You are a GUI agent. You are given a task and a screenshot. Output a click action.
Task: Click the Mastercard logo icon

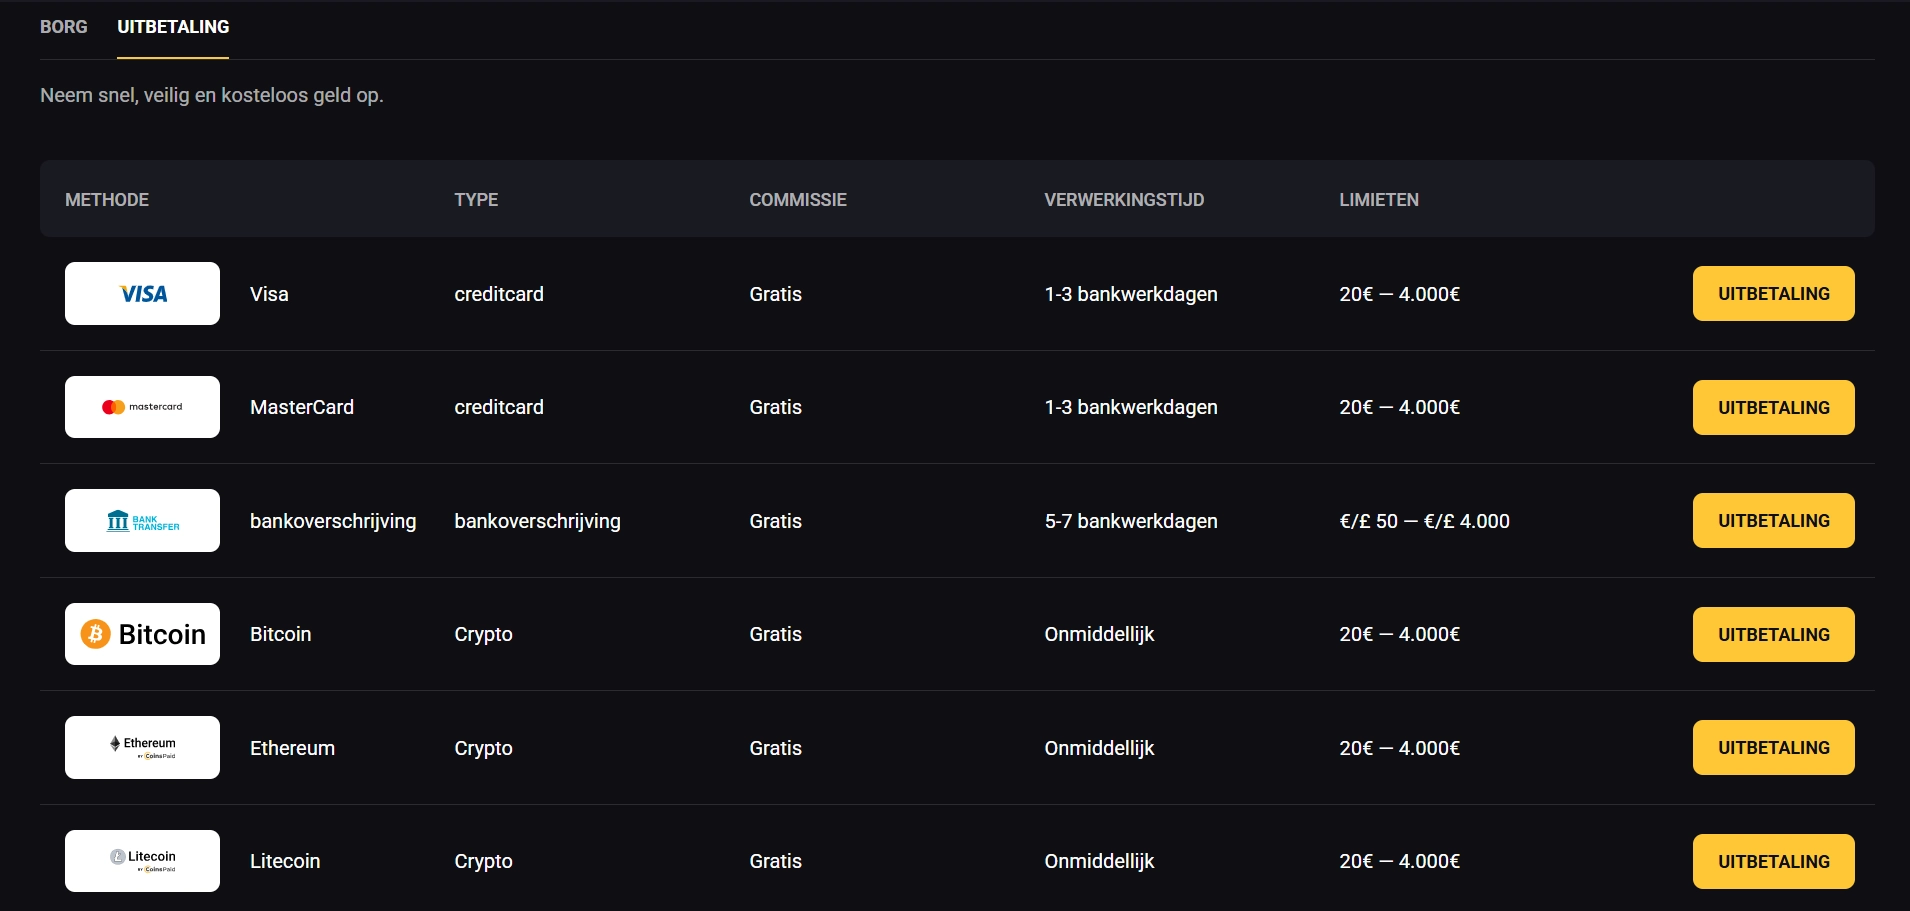[x=142, y=407]
